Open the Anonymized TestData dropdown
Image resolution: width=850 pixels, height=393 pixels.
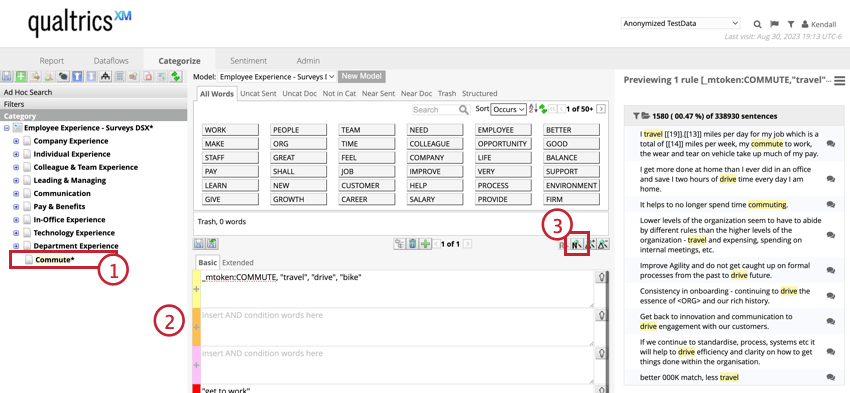680,23
